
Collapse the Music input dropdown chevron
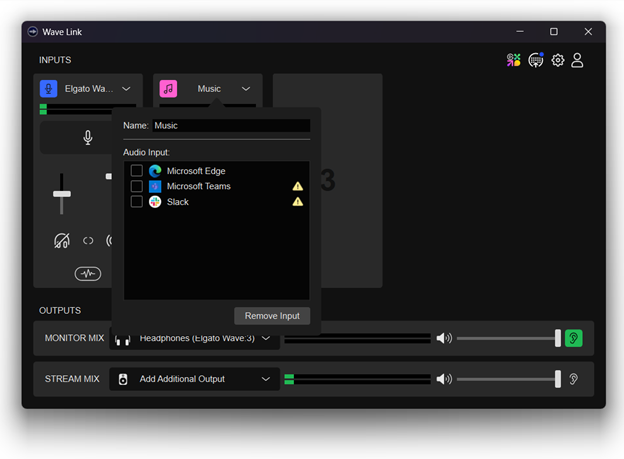pos(246,89)
